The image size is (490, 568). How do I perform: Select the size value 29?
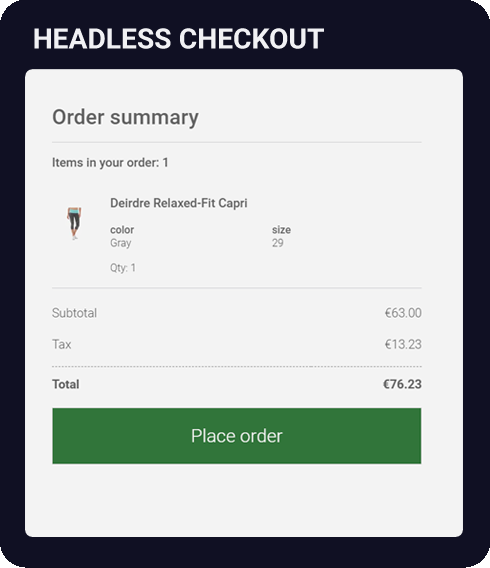coord(278,243)
